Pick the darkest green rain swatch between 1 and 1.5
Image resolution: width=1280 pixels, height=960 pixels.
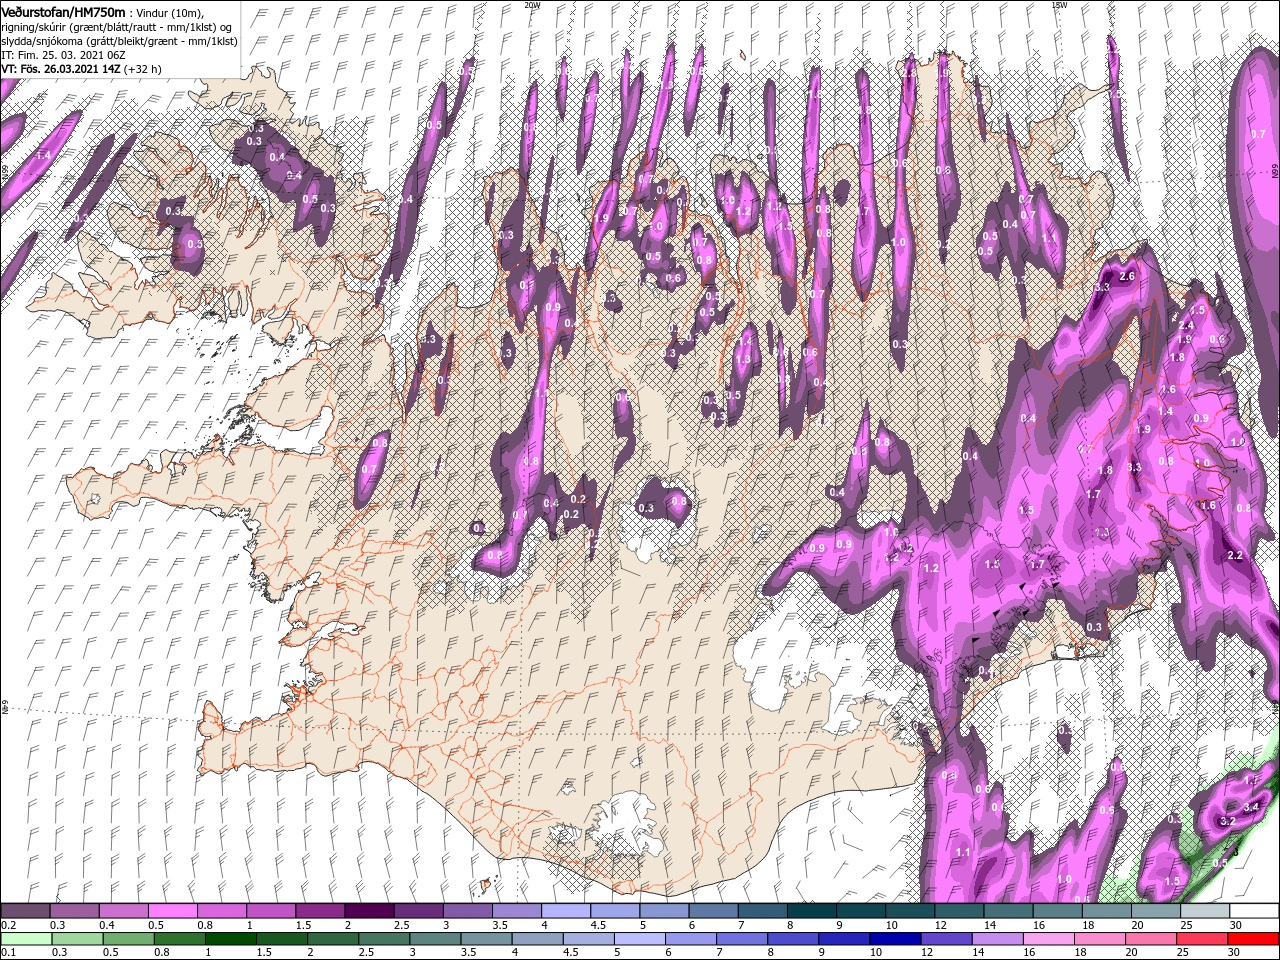231,940
